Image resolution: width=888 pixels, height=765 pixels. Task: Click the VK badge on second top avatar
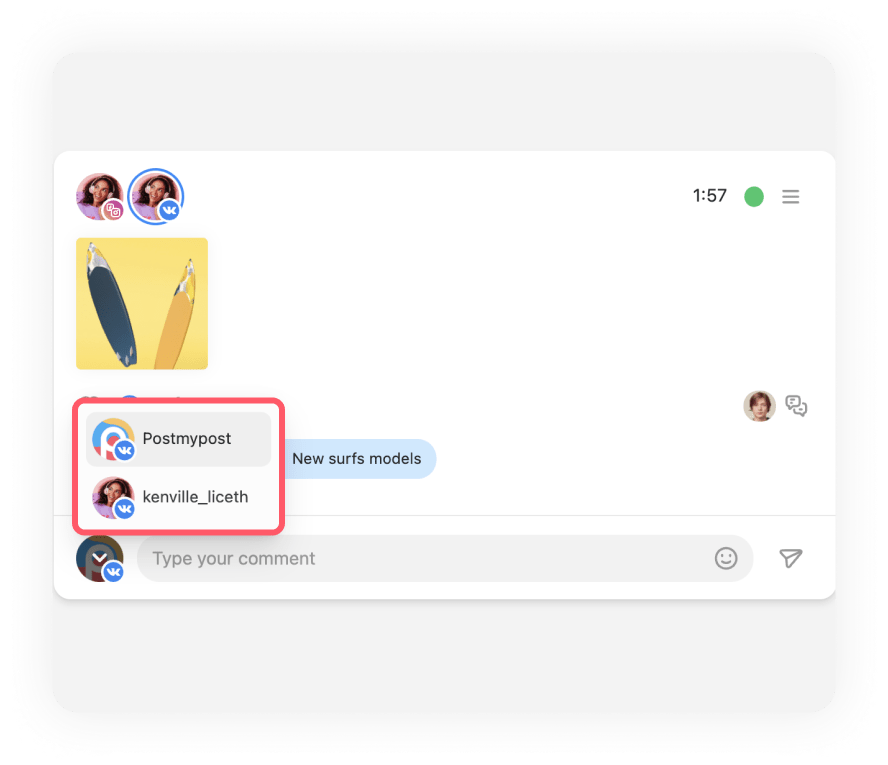(x=169, y=211)
